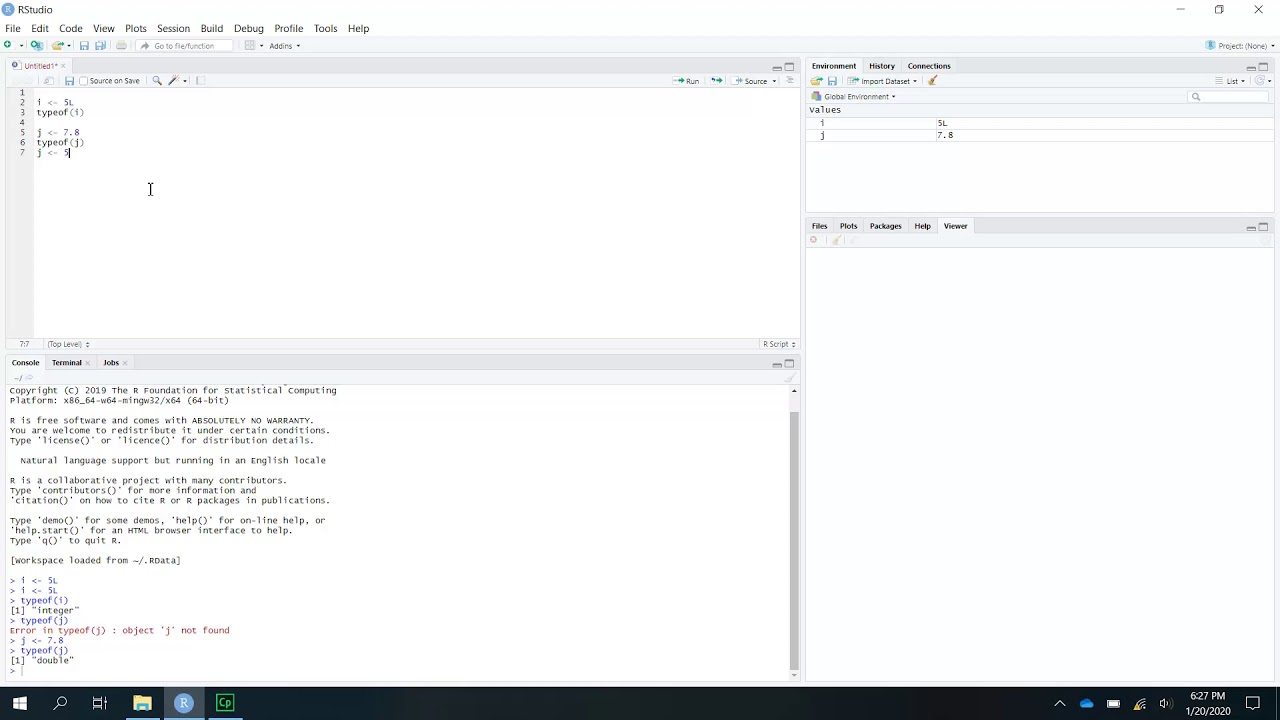Switch to the Console tab
Viewport: 1280px width, 720px height.
(25, 363)
